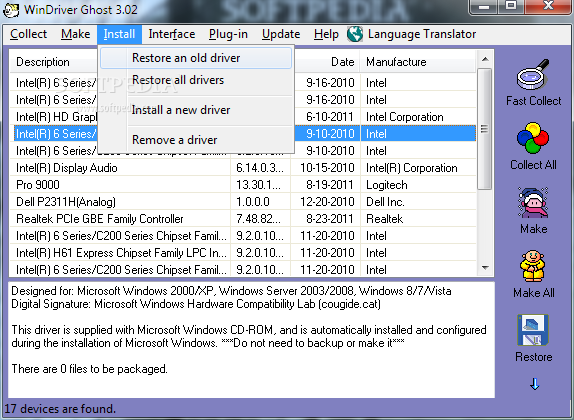The height and width of the screenshot is (420, 574).
Task: Choose Remove a driver
Action: [196, 140]
